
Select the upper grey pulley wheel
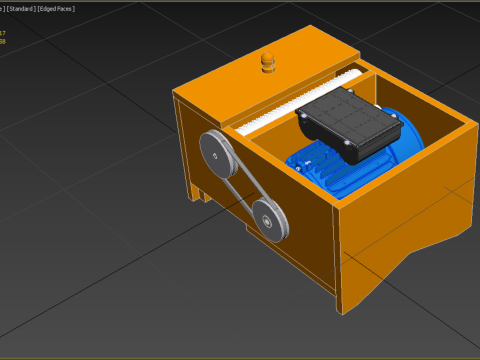[x=218, y=154]
